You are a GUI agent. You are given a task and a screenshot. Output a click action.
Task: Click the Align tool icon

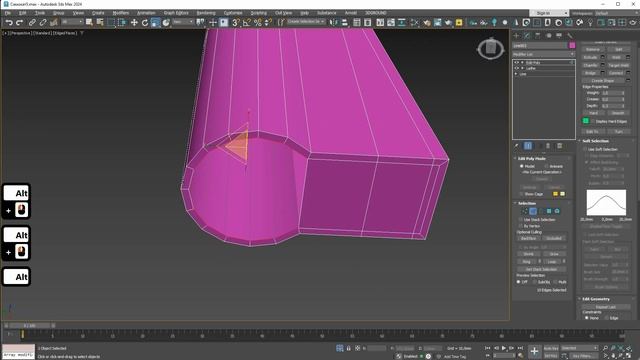(344, 23)
